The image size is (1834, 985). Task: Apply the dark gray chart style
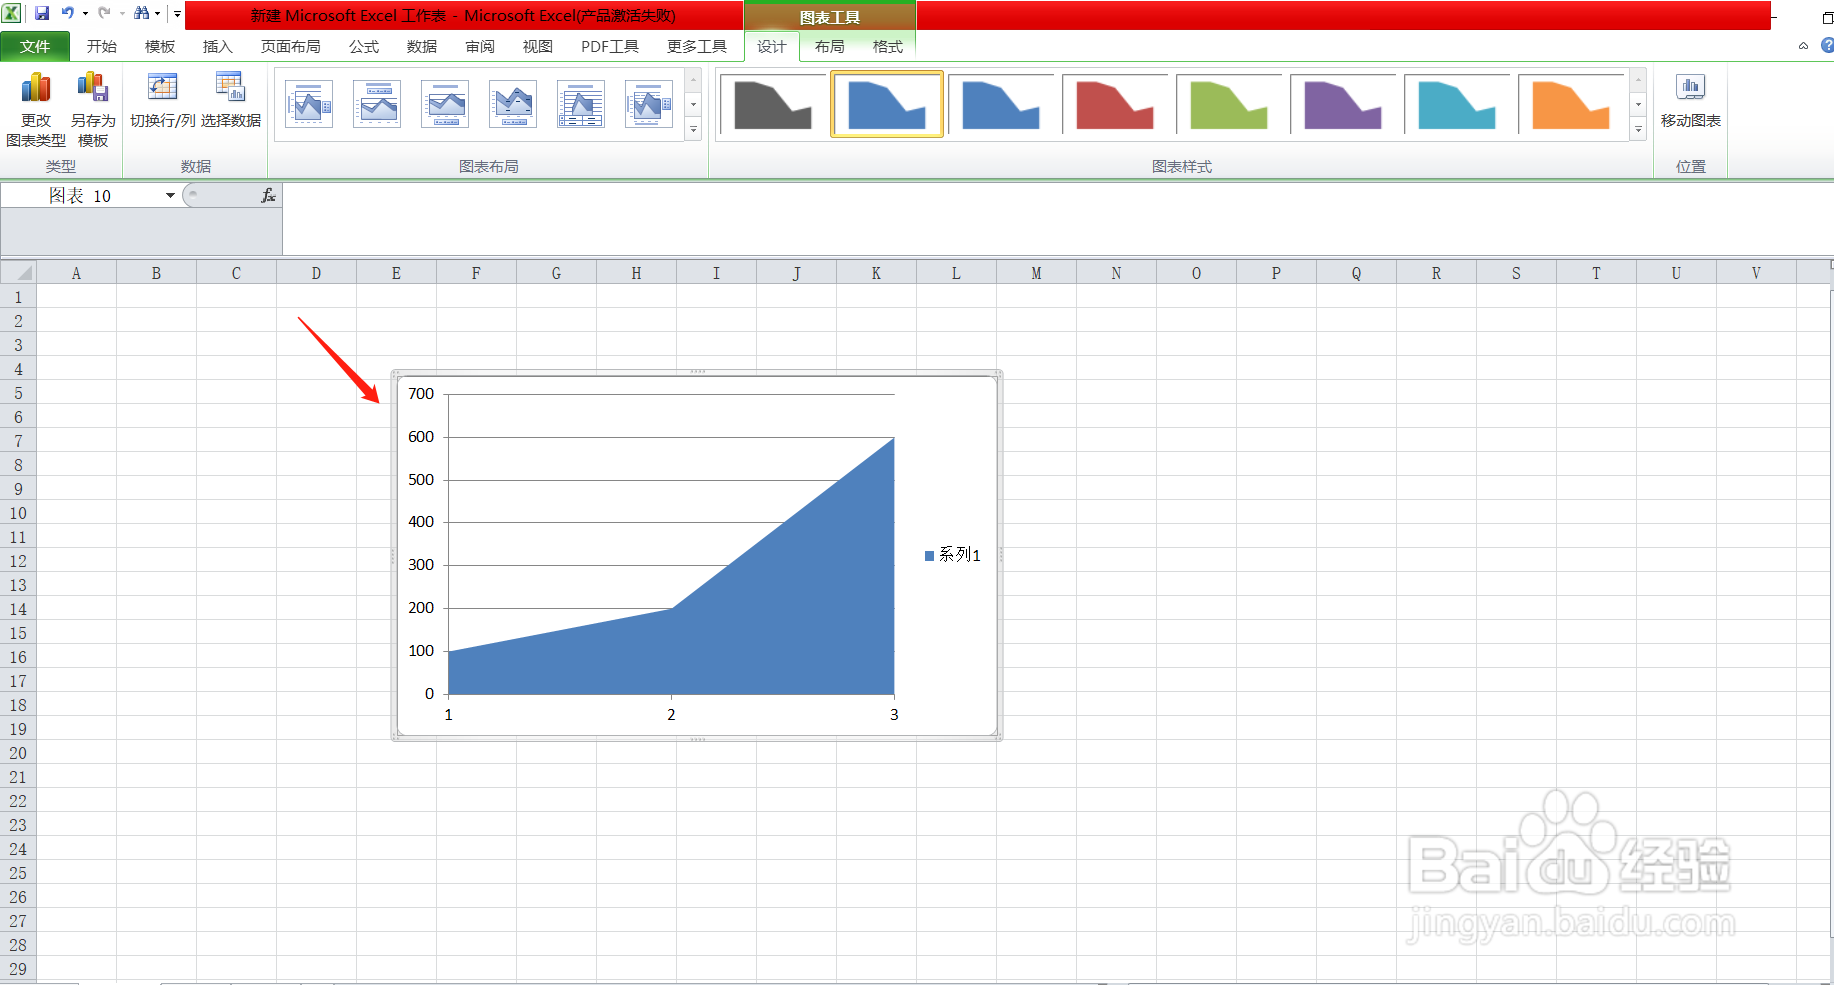click(x=773, y=104)
